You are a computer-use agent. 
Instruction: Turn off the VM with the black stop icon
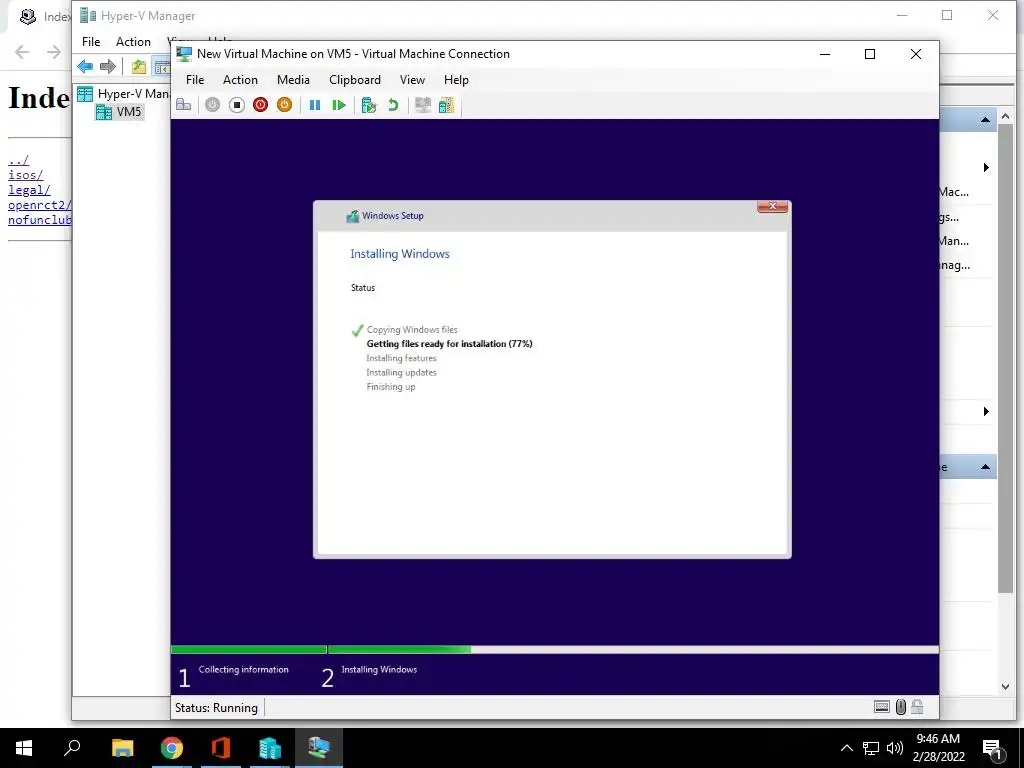(x=236, y=105)
